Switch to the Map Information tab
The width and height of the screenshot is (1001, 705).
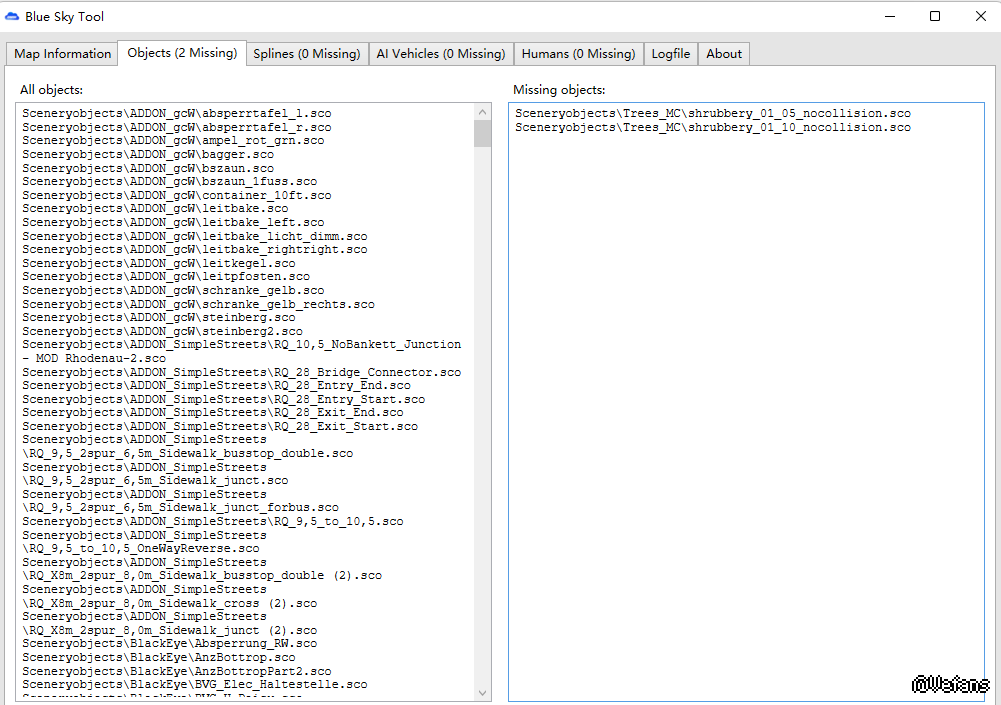tap(62, 54)
